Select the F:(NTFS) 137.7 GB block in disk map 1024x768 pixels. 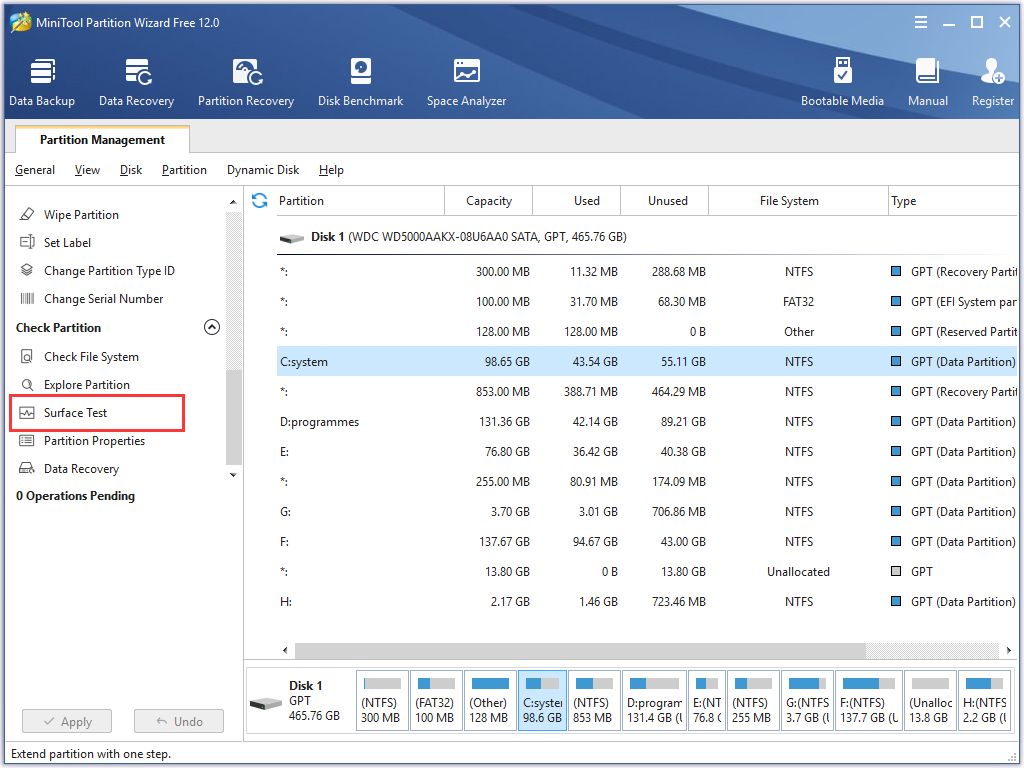[869, 701]
